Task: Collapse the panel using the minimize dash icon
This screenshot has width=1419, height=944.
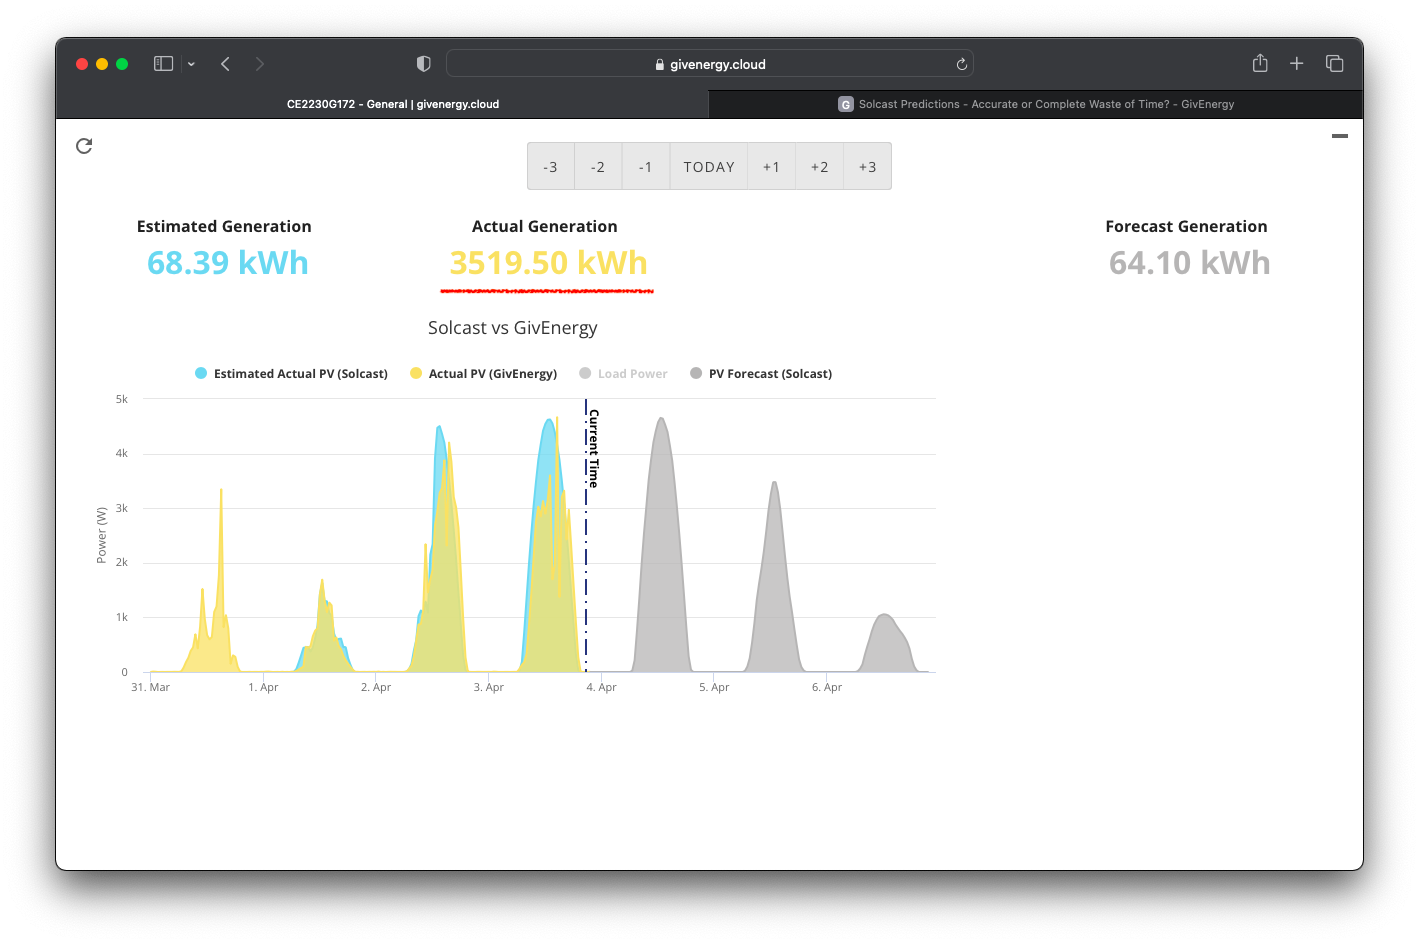Action: click(x=1340, y=136)
